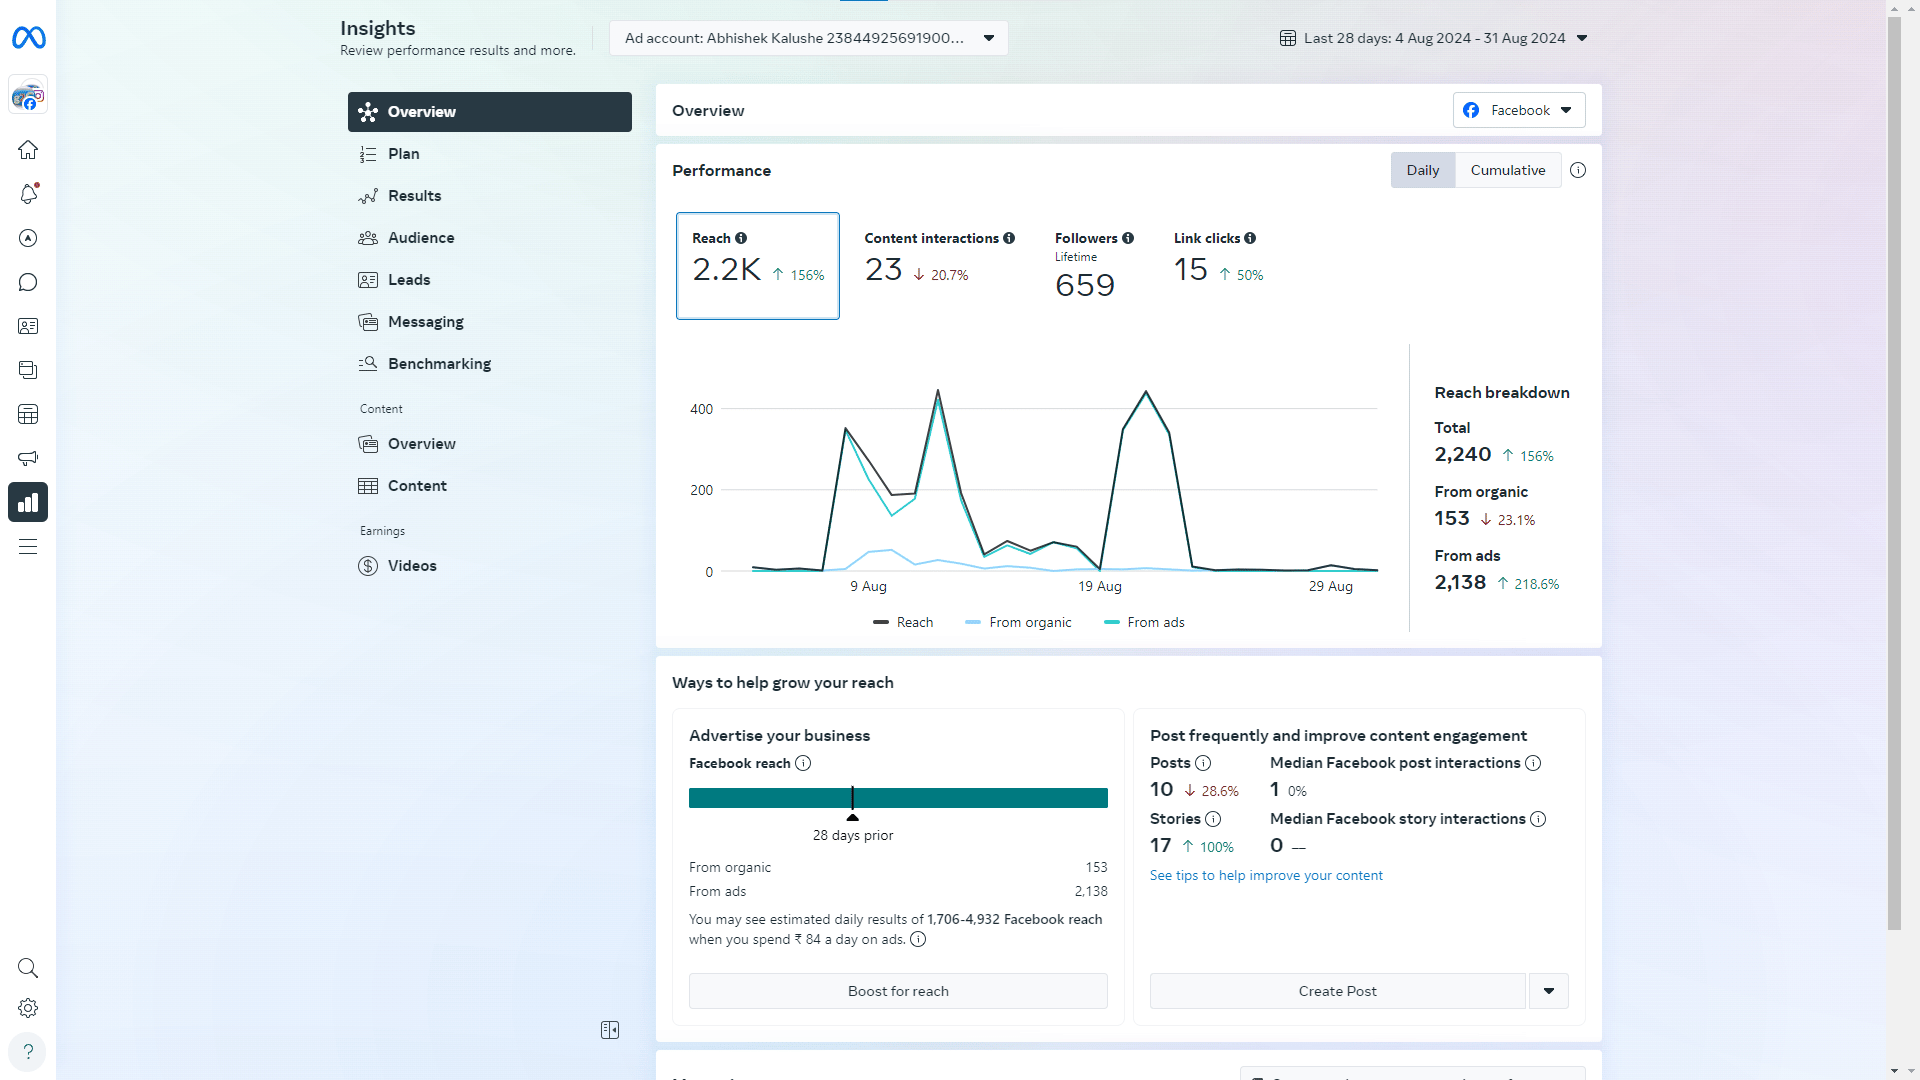Click the page vertical scrollbar
Viewport: 1920px width, 1080px height.
[1894, 474]
